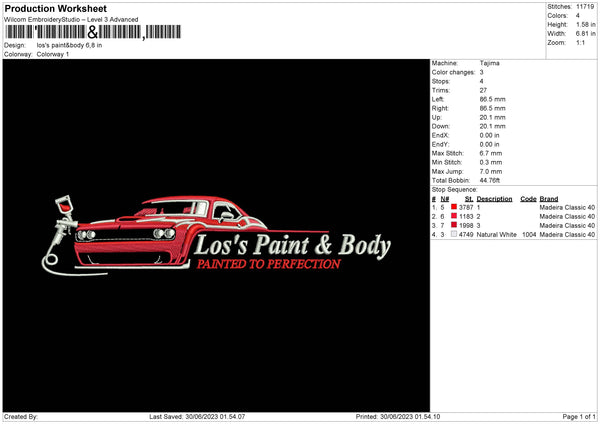
Task: Click the Wilcom EmbroideryStudio Level 3 Advanced text
Action: [x=71, y=20]
